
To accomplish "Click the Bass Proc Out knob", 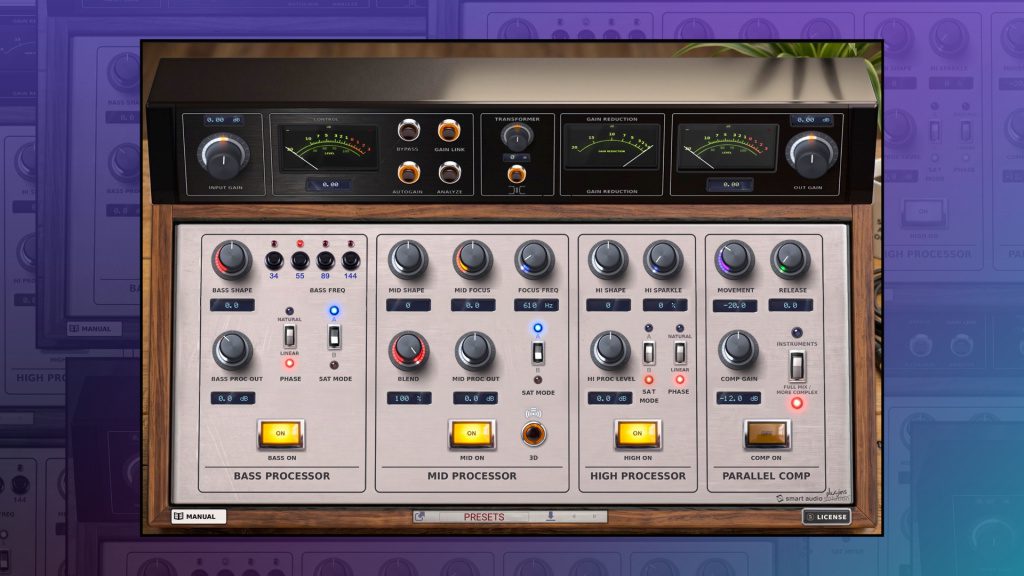I will click(231, 350).
